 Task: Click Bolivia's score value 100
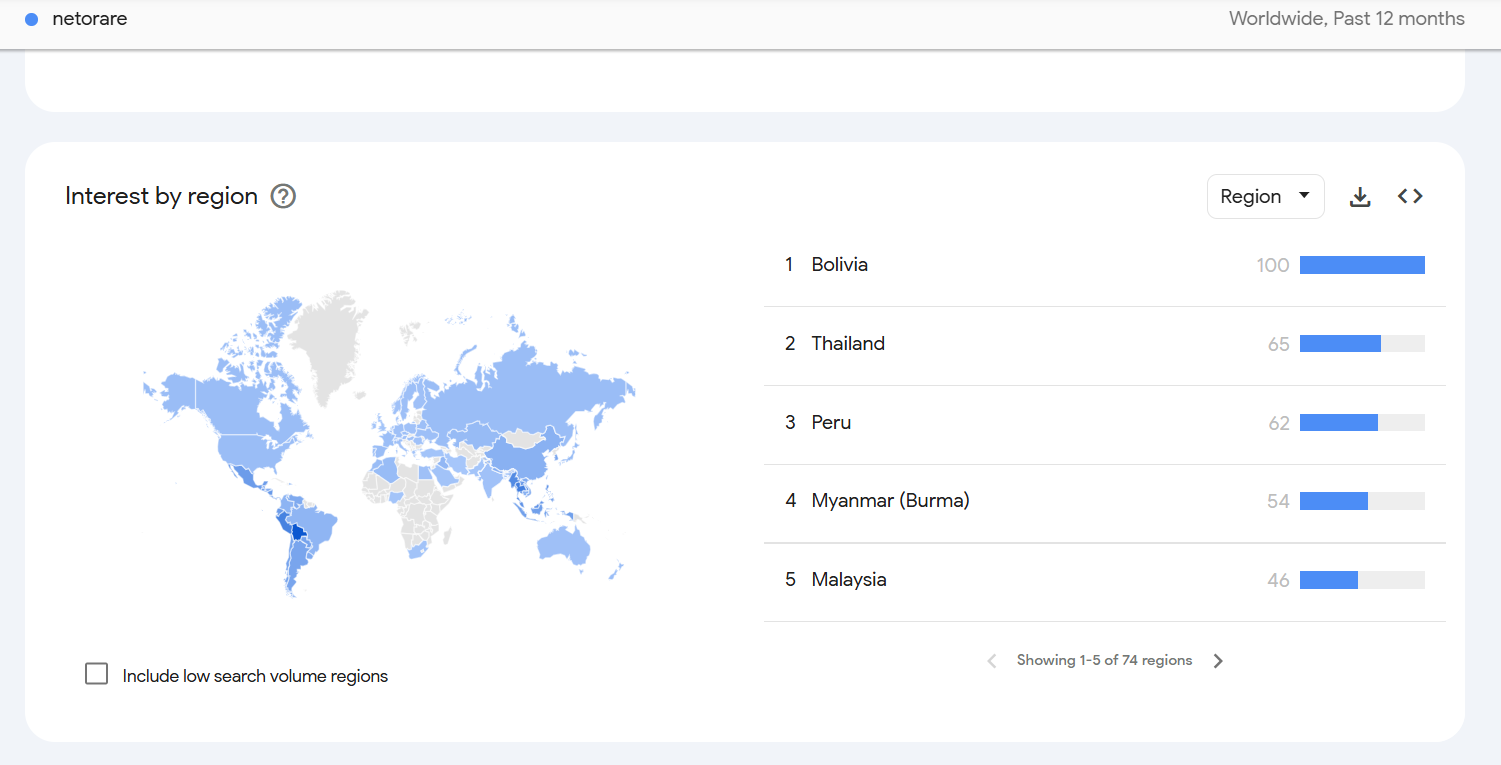(1273, 265)
